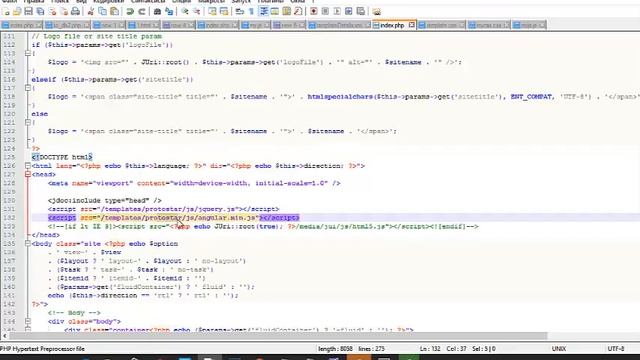Click the Close All toolbar icon
The height and width of the screenshot is (360, 640).
coord(64,11)
